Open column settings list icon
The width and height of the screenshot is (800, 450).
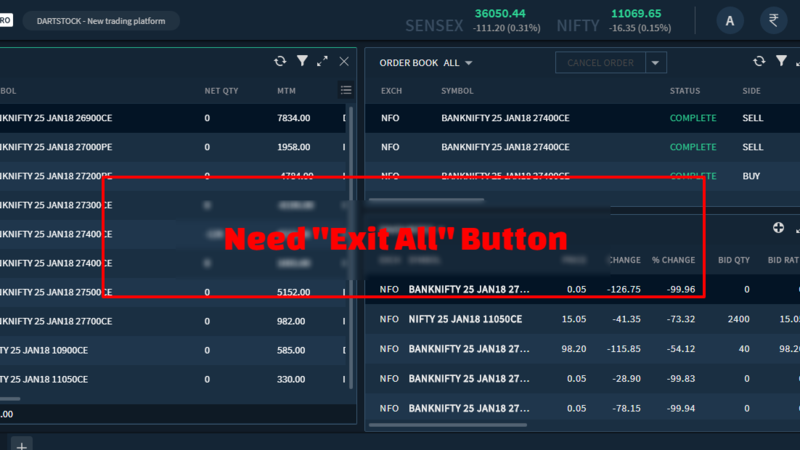pos(346,90)
